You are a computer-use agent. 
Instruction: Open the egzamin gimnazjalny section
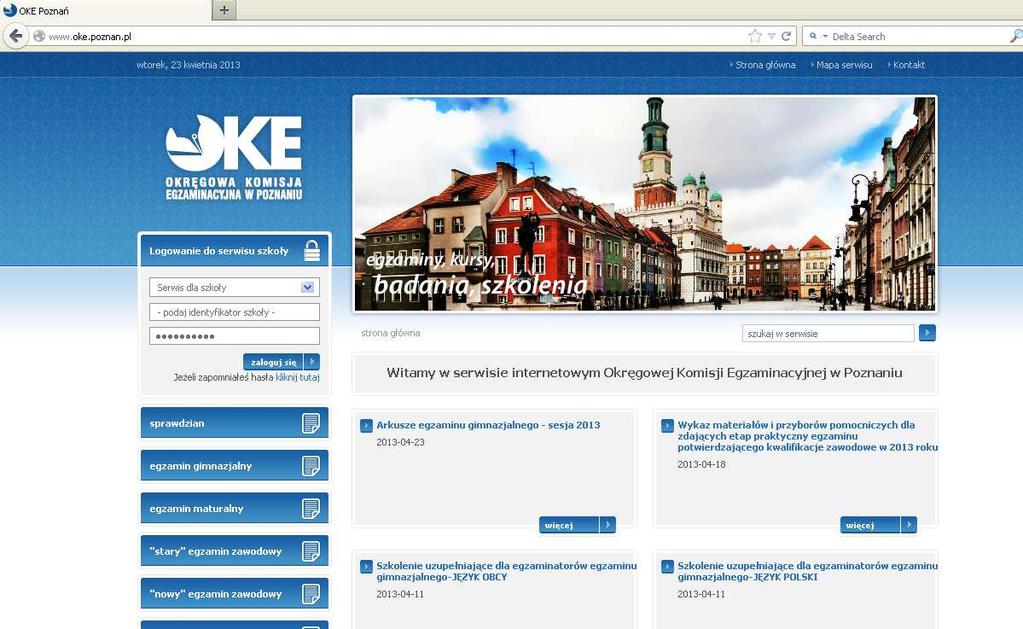click(x=234, y=465)
